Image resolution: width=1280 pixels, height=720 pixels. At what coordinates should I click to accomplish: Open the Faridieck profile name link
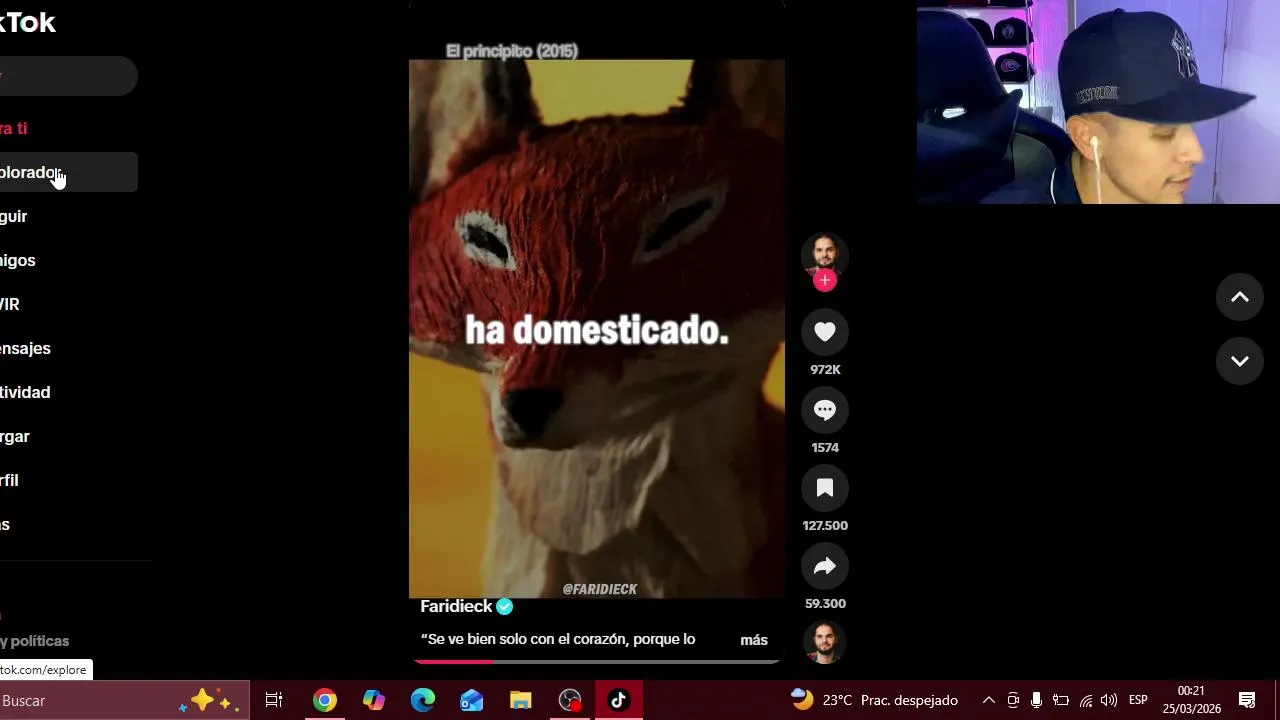[456, 607]
